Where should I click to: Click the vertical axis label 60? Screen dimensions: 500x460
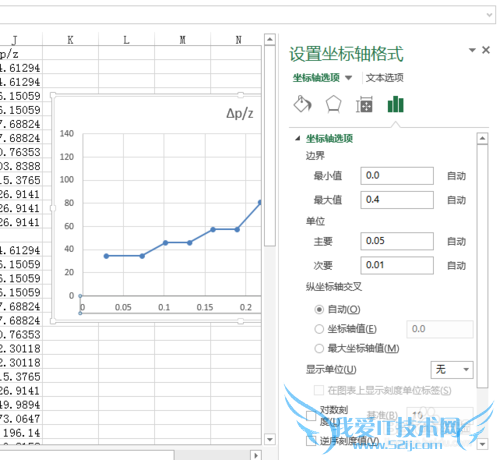click(69, 226)
